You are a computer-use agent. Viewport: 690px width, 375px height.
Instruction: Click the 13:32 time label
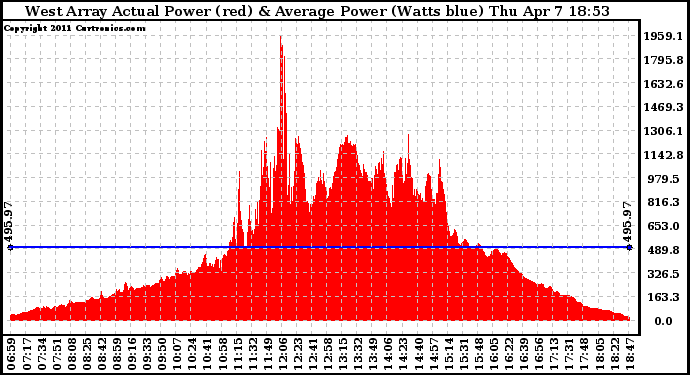[358, 354]
